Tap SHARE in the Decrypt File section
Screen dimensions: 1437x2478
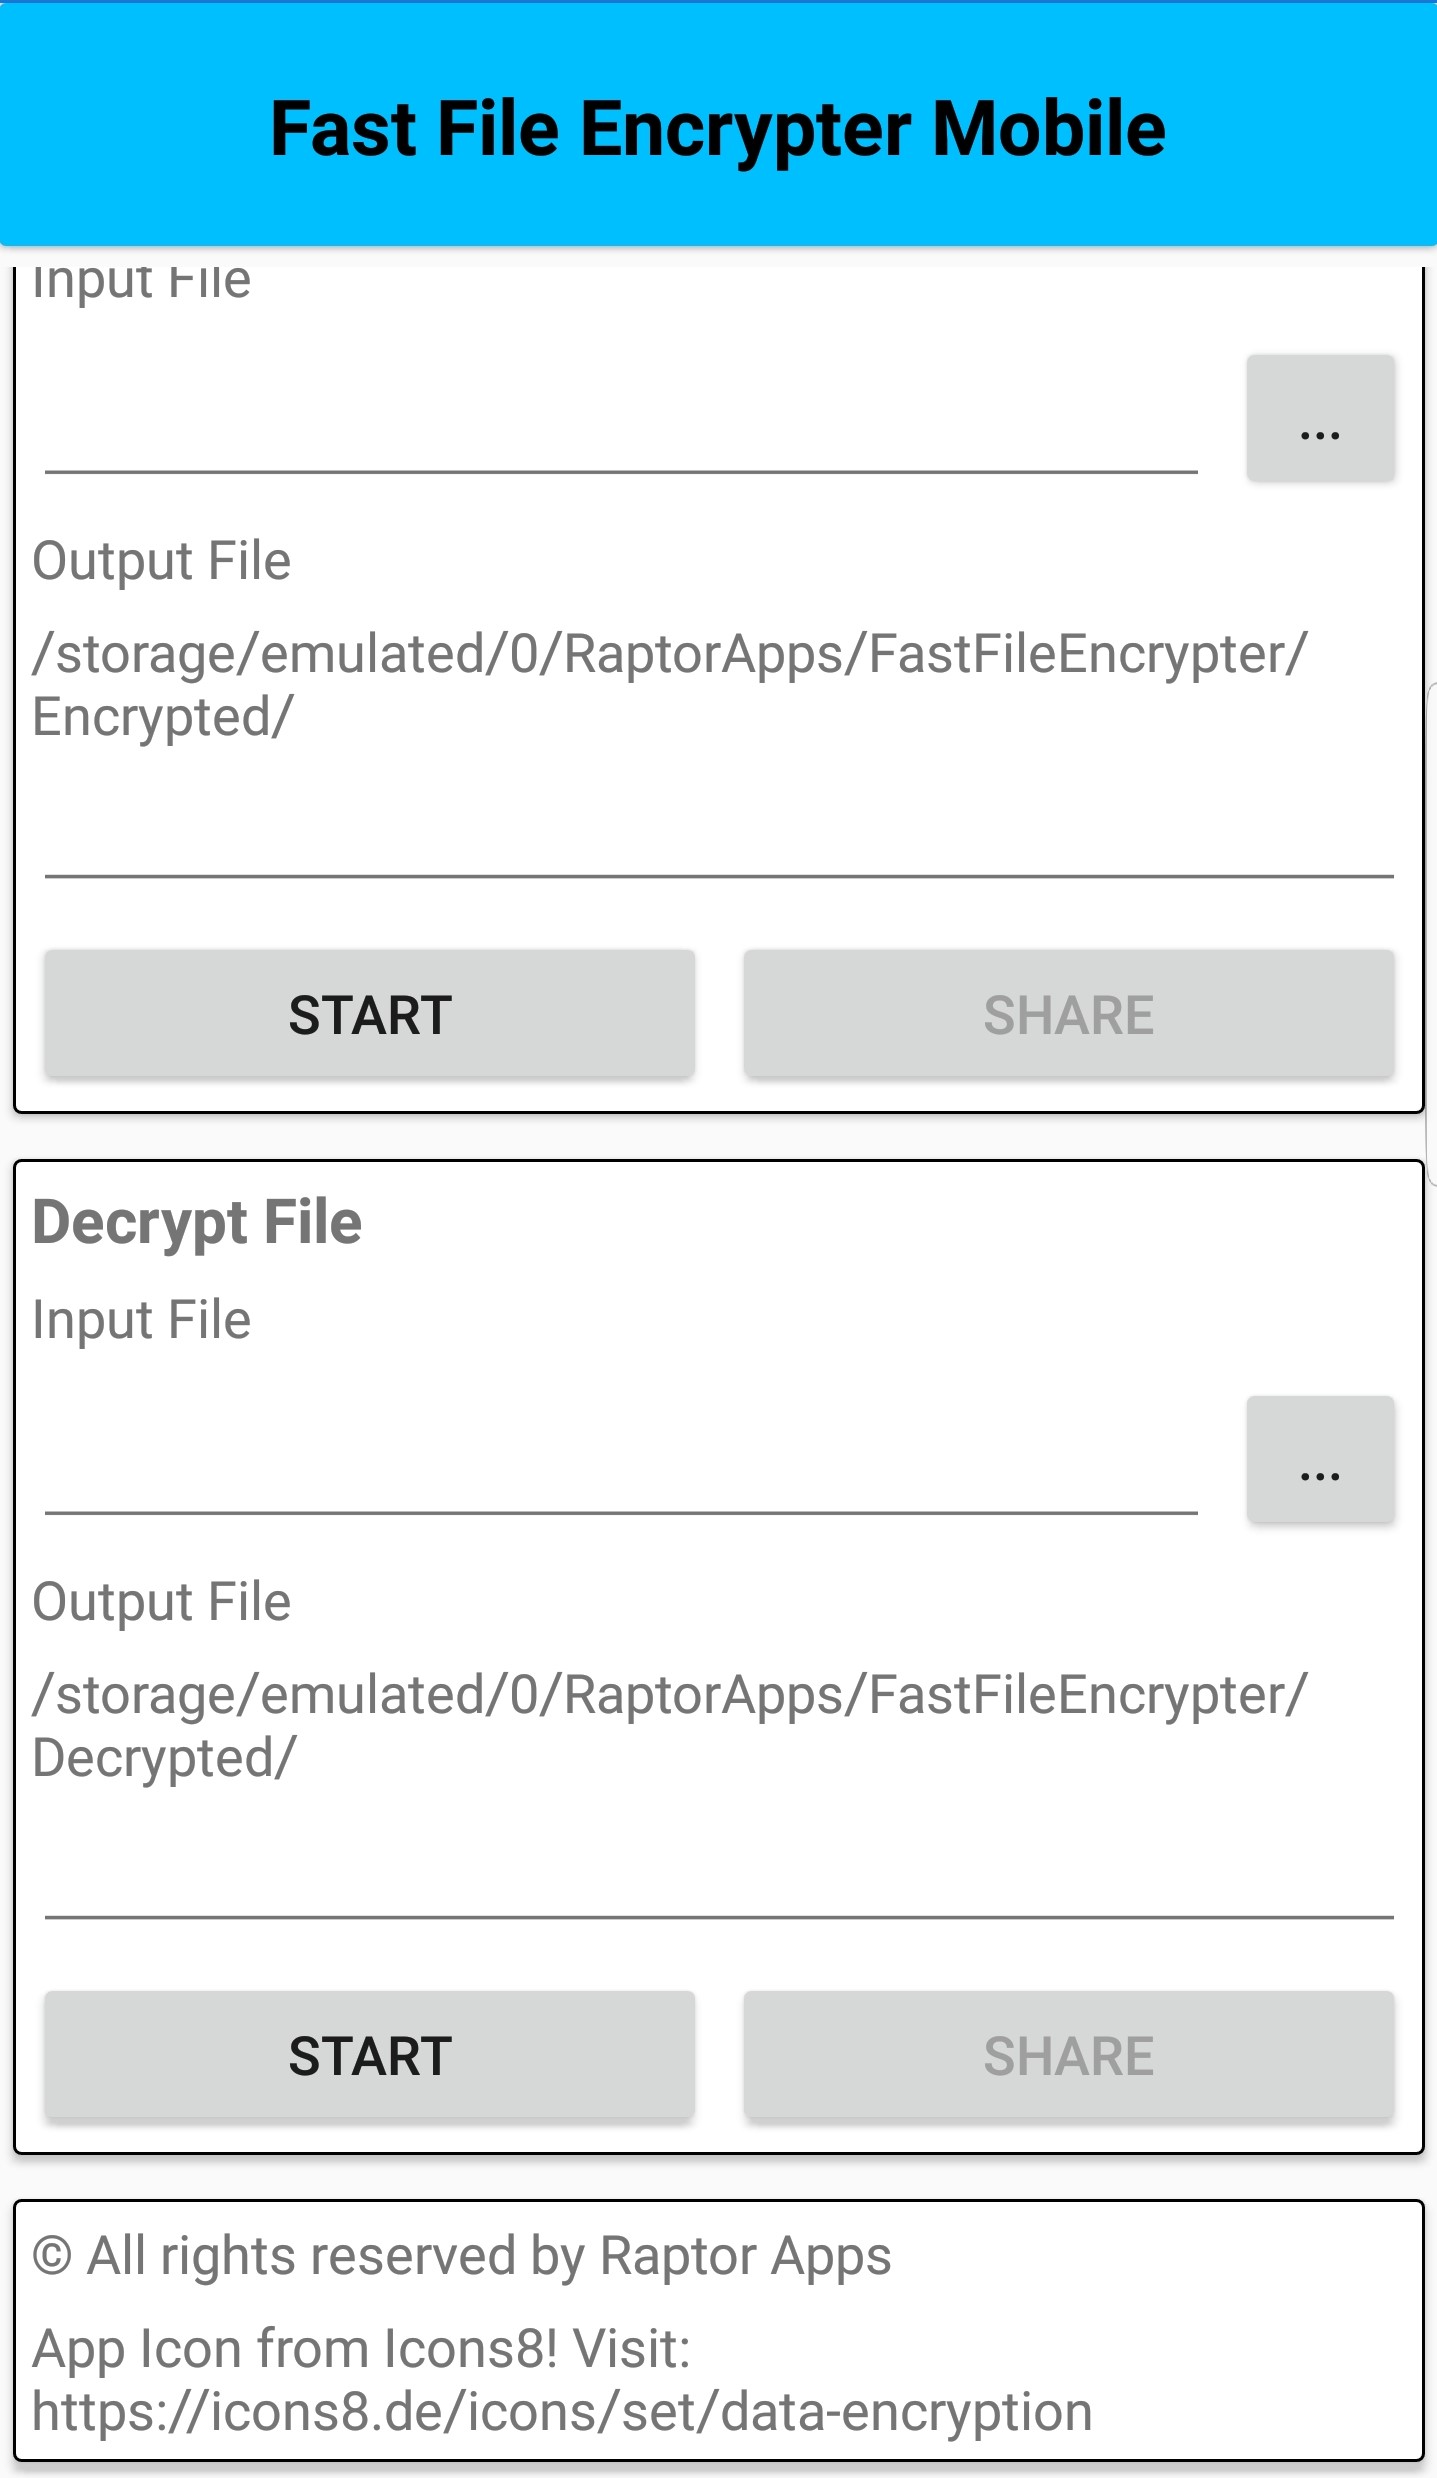[x=1068, y=2056]
